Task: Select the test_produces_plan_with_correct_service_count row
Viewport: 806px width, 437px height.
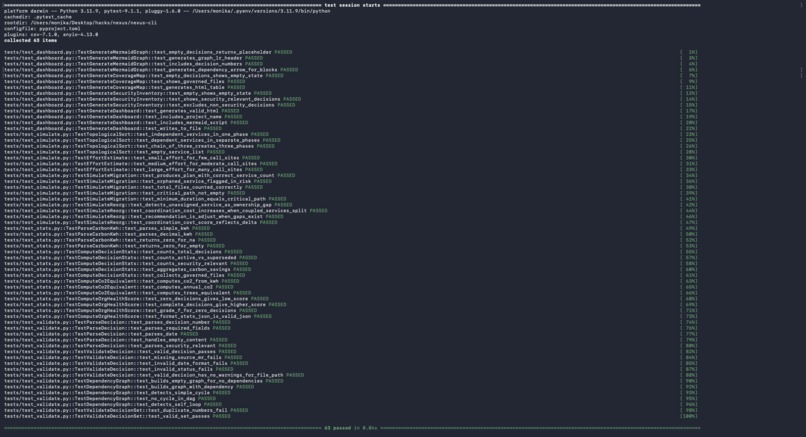Action: (150, 175)
